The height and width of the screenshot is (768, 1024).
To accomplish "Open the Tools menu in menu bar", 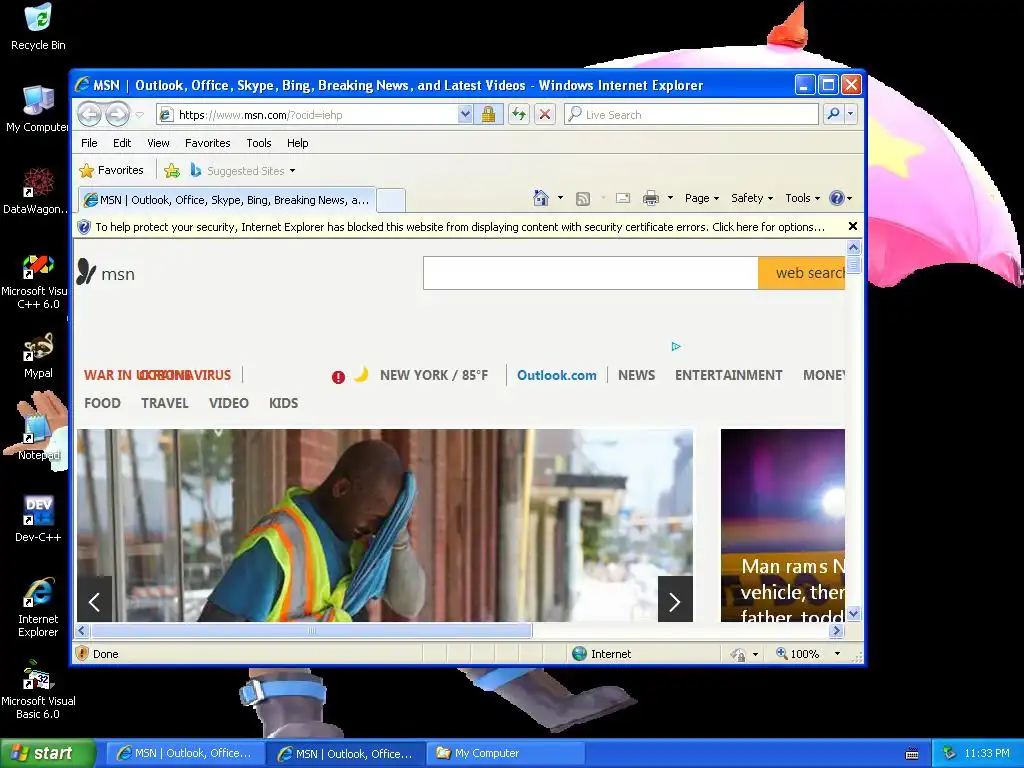I will coord(259,143).
